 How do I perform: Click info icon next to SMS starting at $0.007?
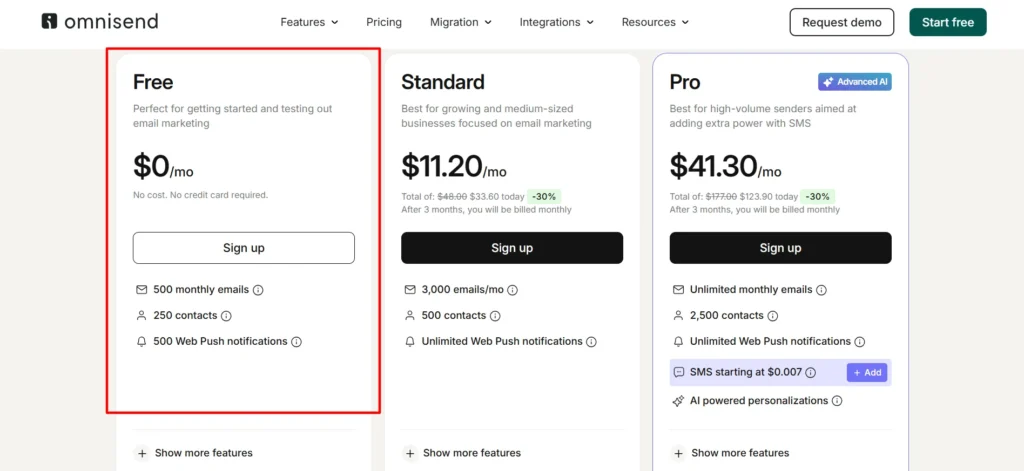(810, 373)
